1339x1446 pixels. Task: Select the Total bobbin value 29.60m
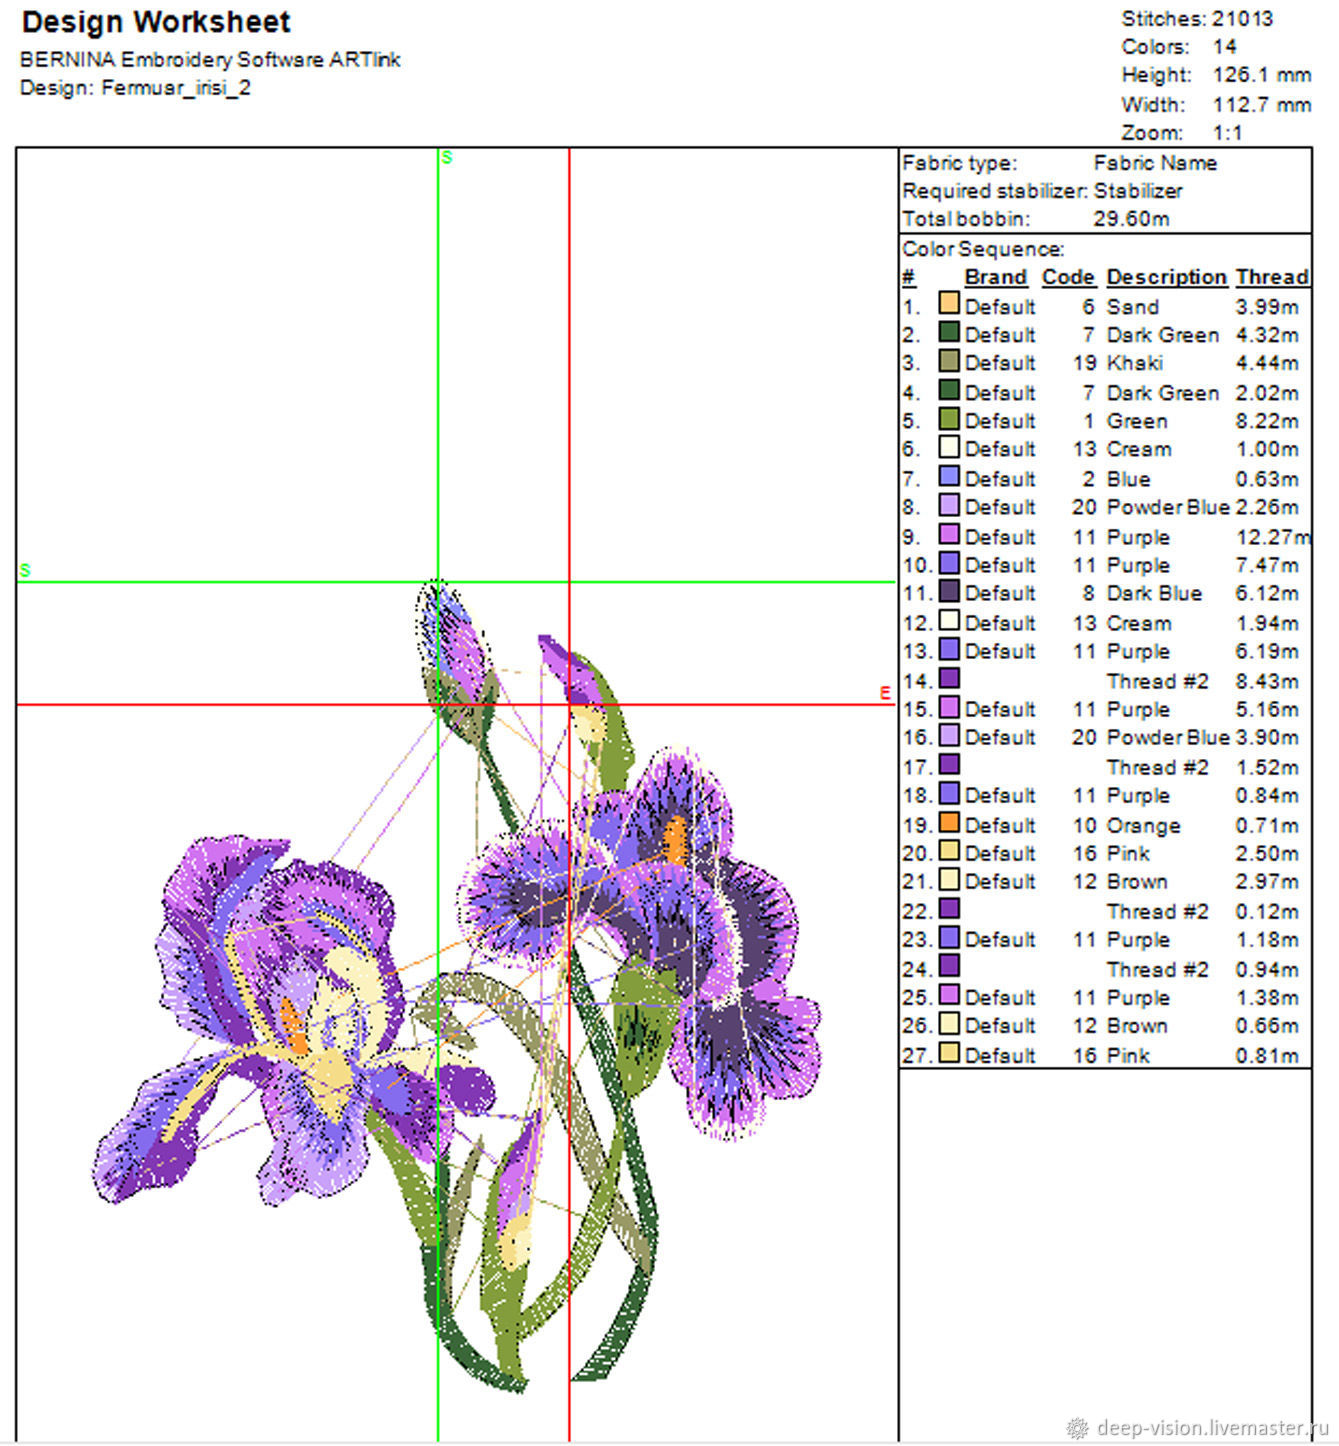point(1131,219)
